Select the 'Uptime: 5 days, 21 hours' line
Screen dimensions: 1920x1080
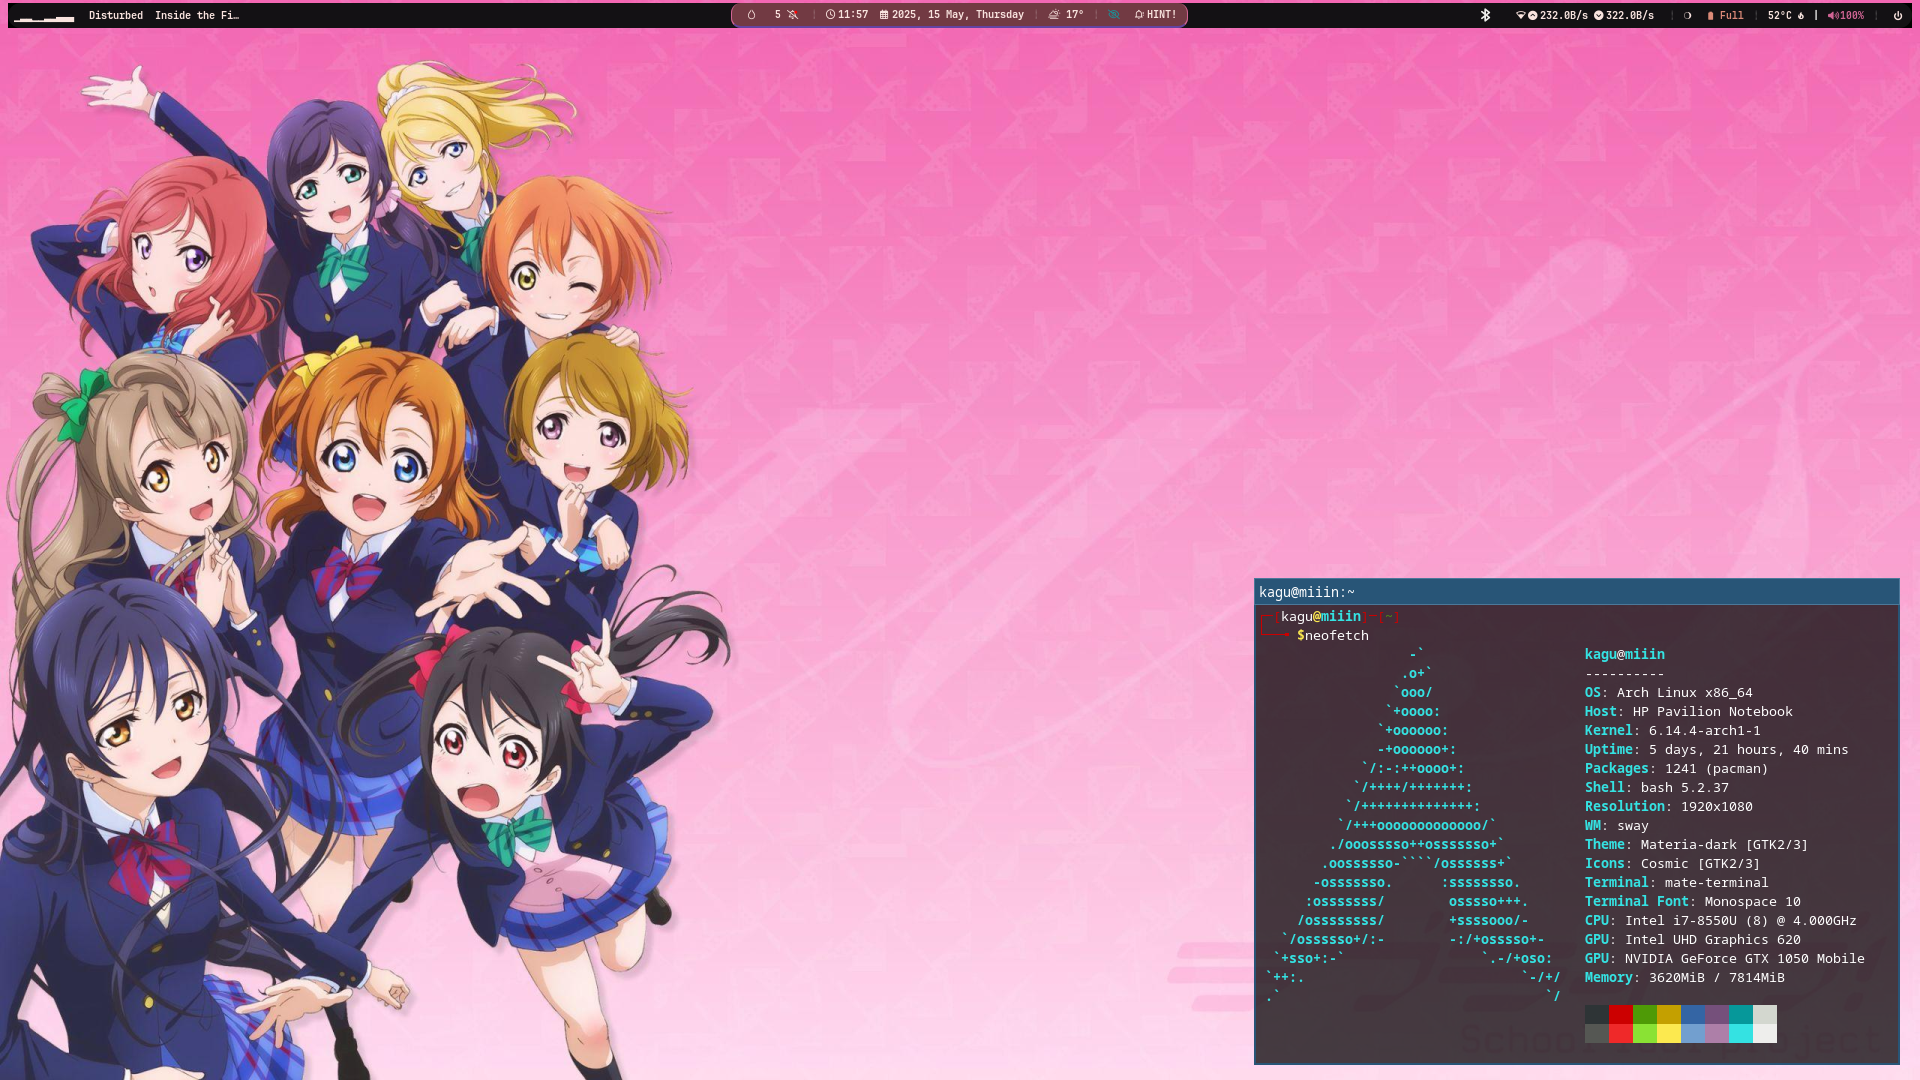click(1717, 750)
